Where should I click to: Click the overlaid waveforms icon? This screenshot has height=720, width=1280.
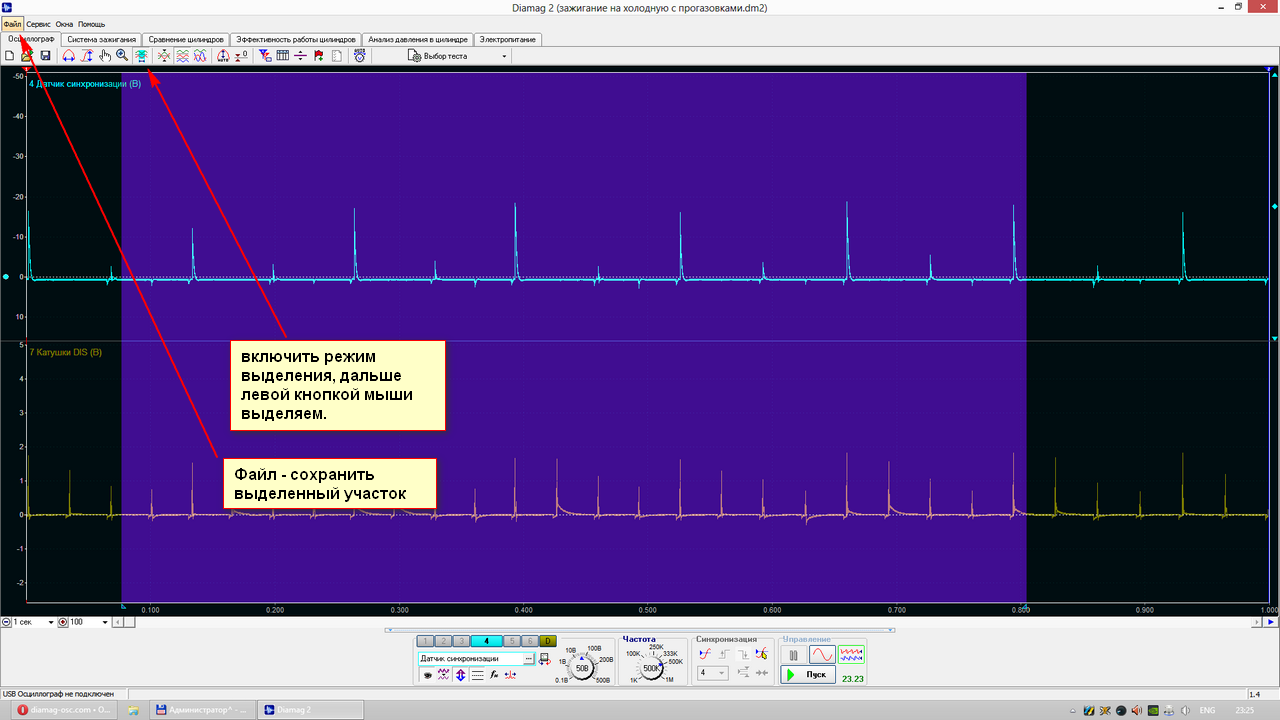(x=200, y=56)
